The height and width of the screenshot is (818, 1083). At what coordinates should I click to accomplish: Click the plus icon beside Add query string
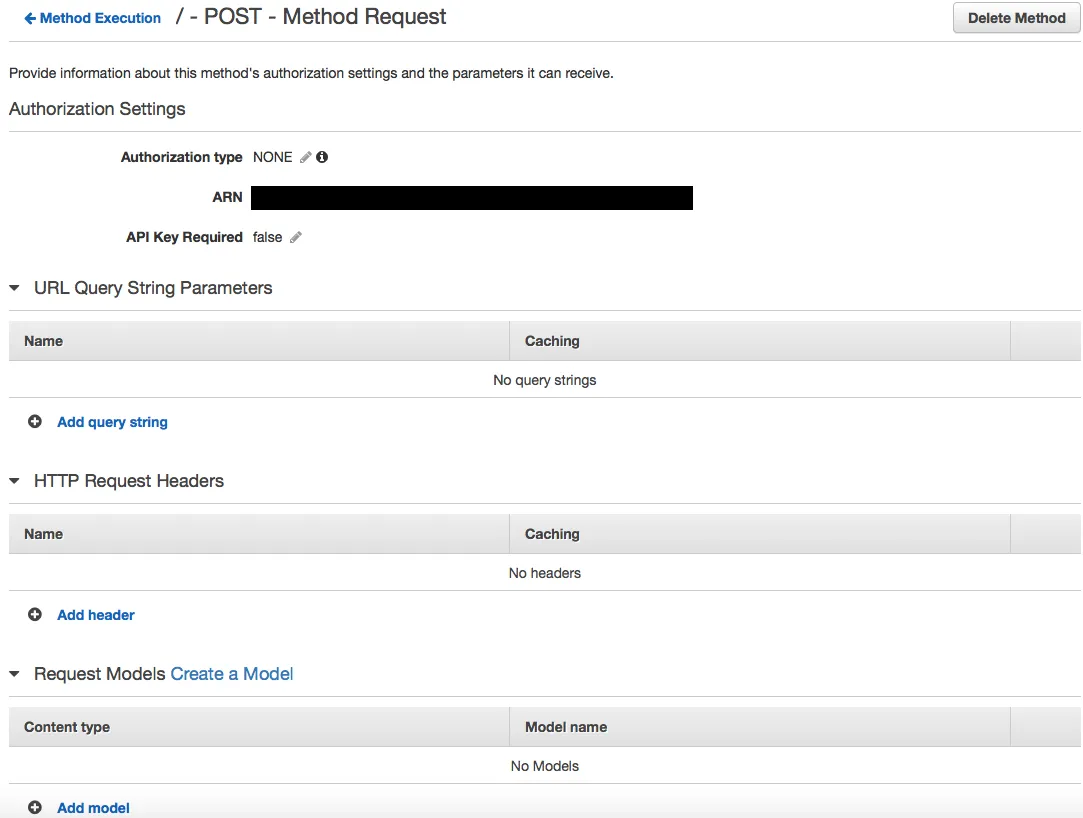pyautogui.click(x=35, y=421)
